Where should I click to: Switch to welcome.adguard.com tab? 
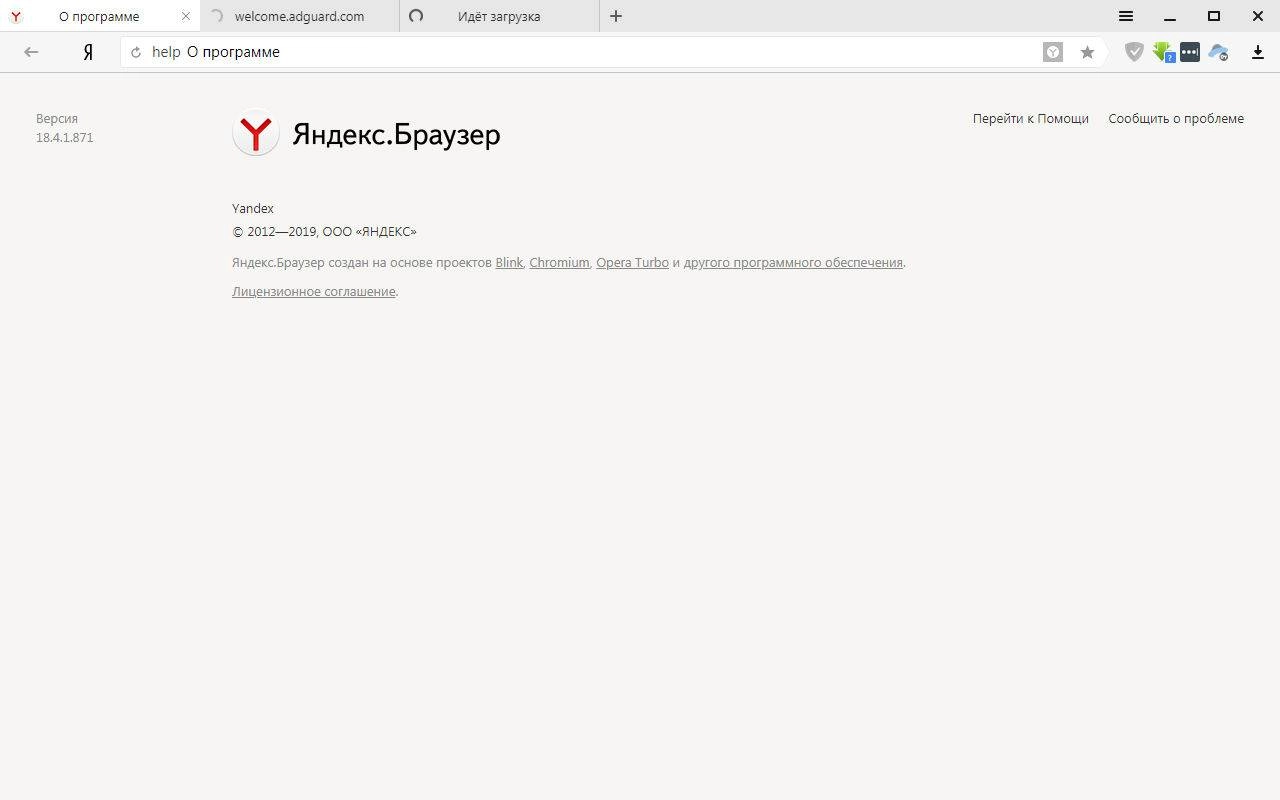coord(300,16)
